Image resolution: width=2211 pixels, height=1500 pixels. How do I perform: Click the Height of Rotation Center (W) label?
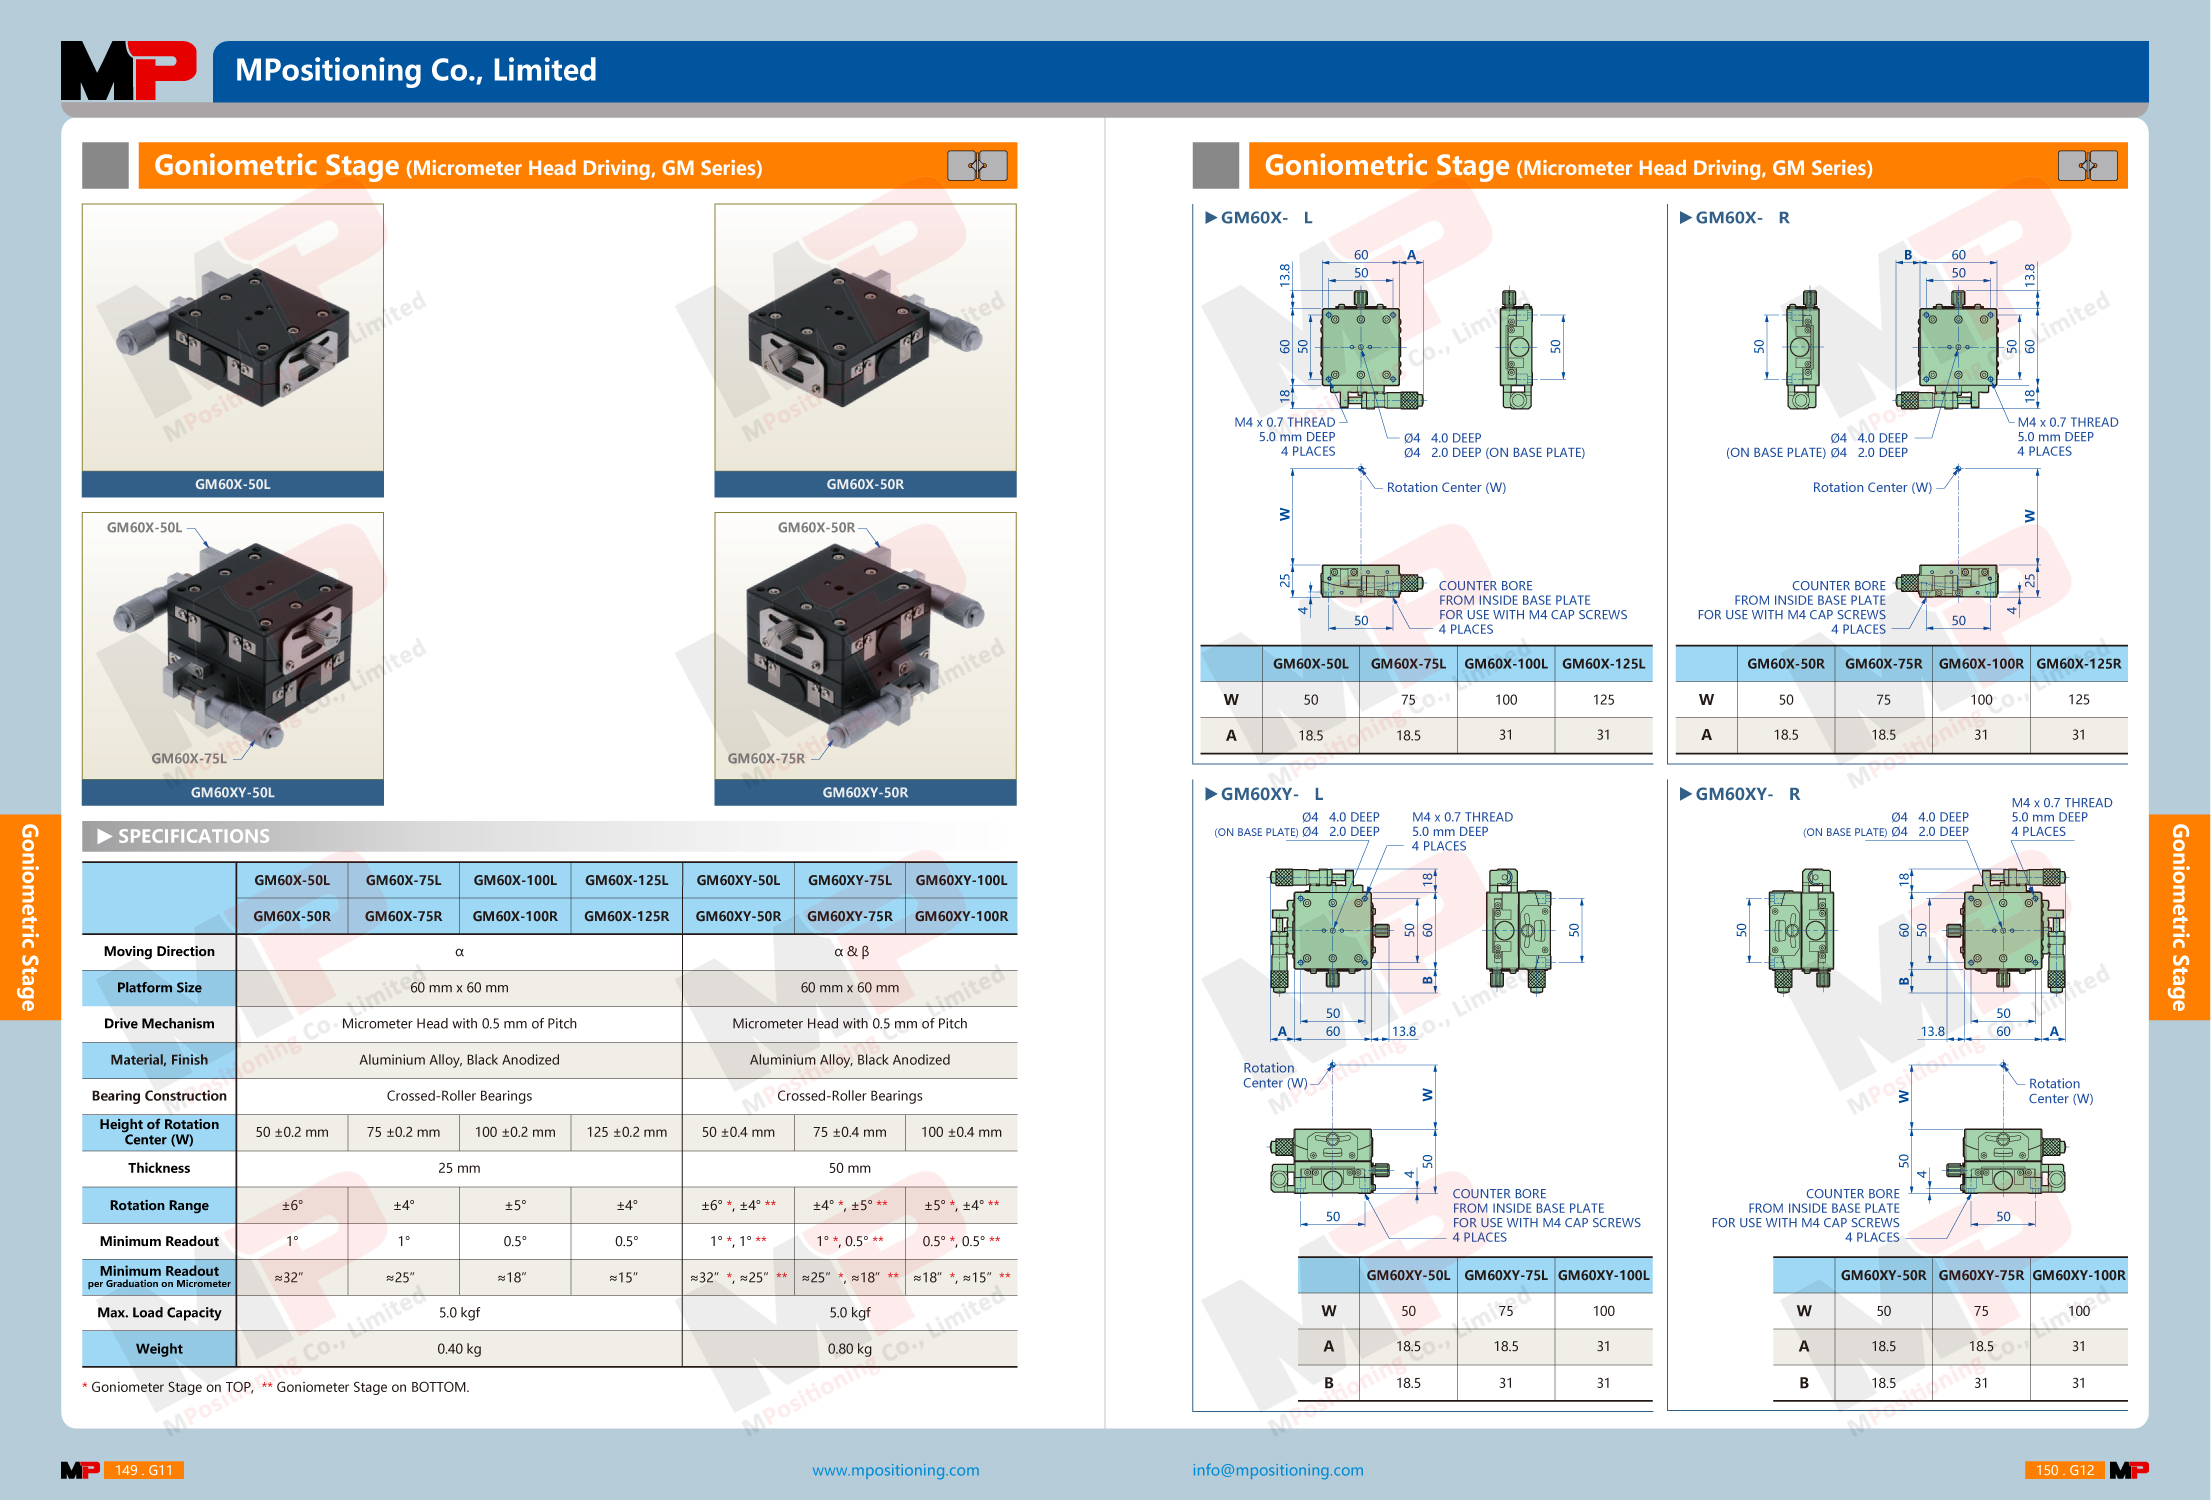tap(159, 1132)
